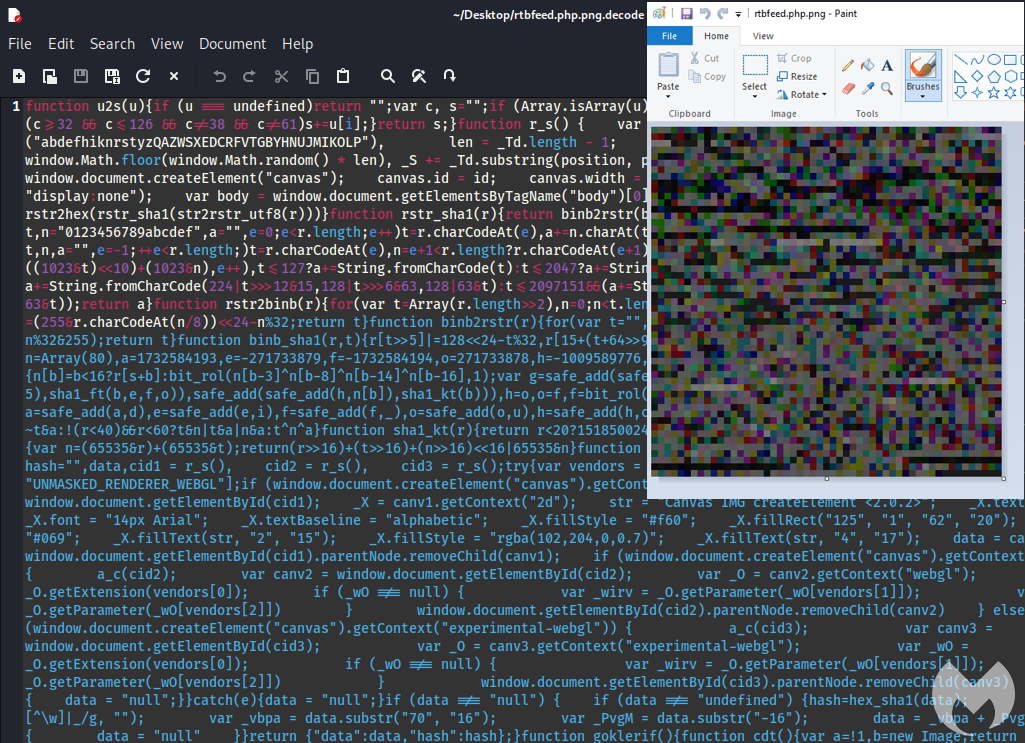This screenshot has width=1025, height=743.
Task: Select the Eraser tool in Paint
Action: pyautogui.click(x=848, y=88)
